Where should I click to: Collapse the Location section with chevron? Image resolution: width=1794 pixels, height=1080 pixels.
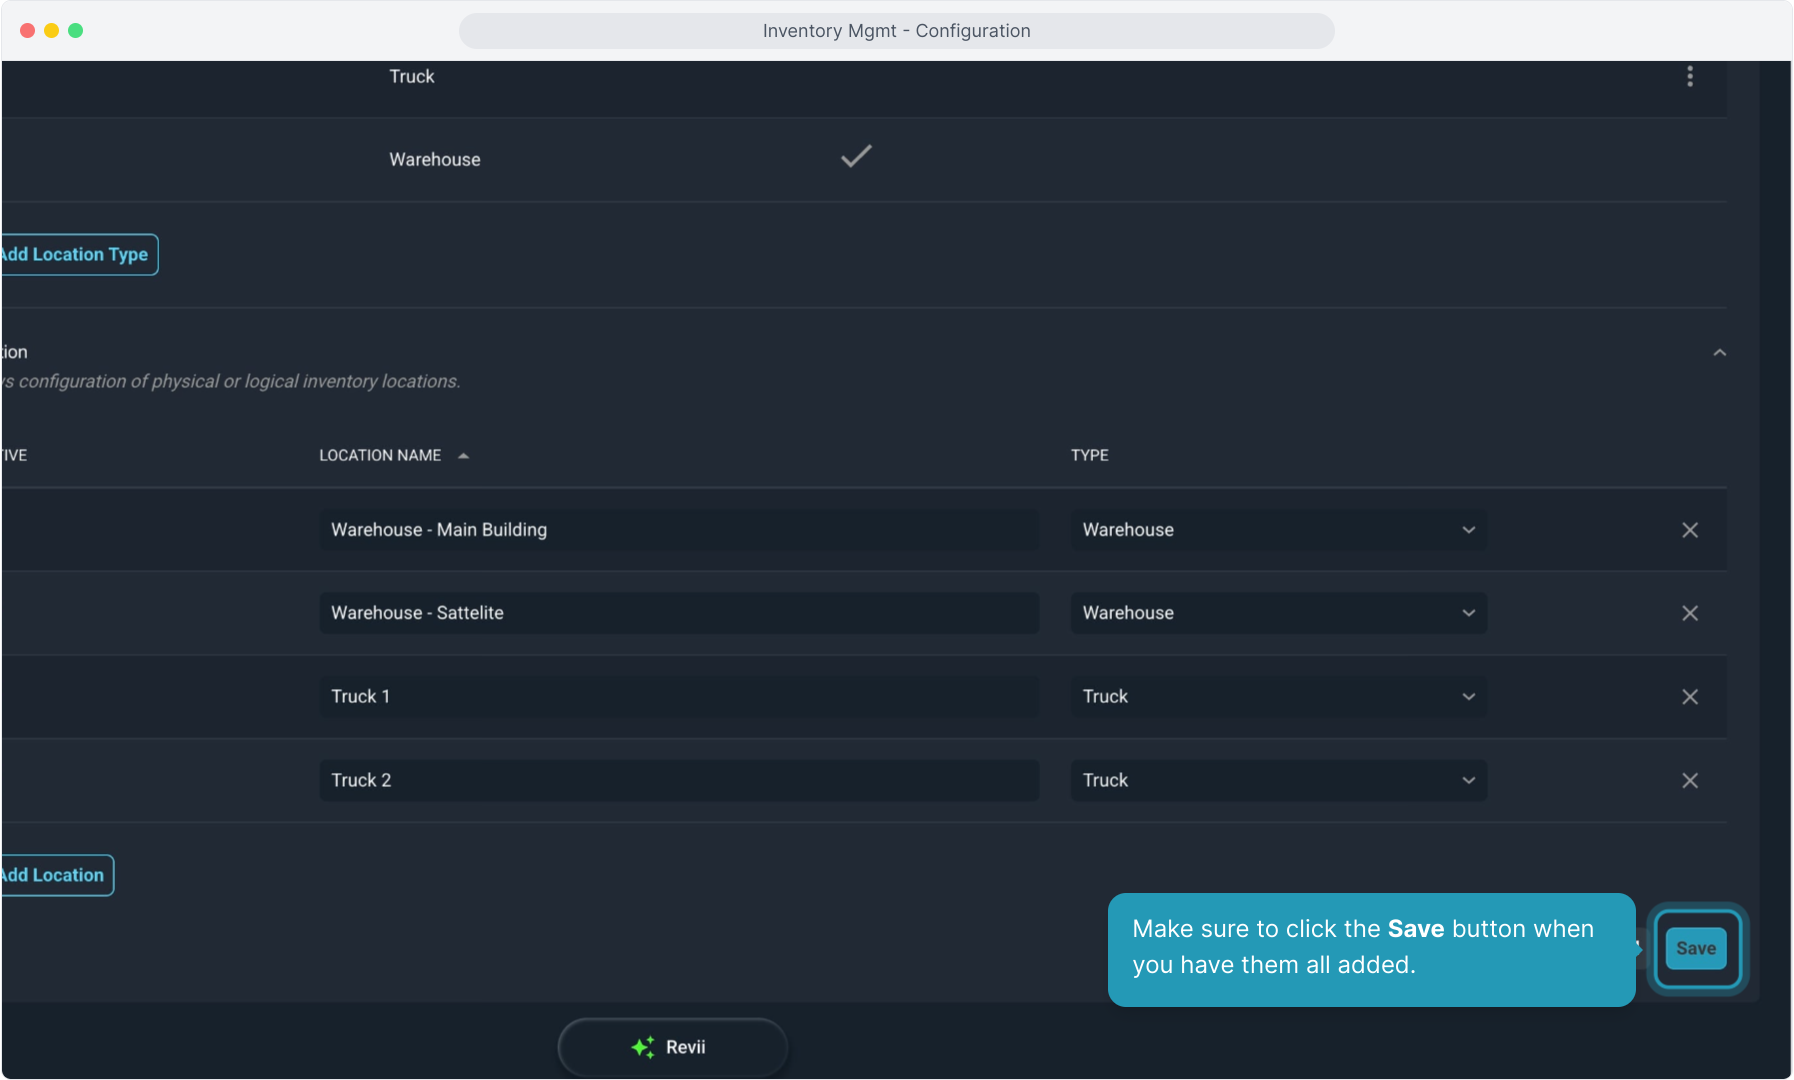coord(1719,353)
